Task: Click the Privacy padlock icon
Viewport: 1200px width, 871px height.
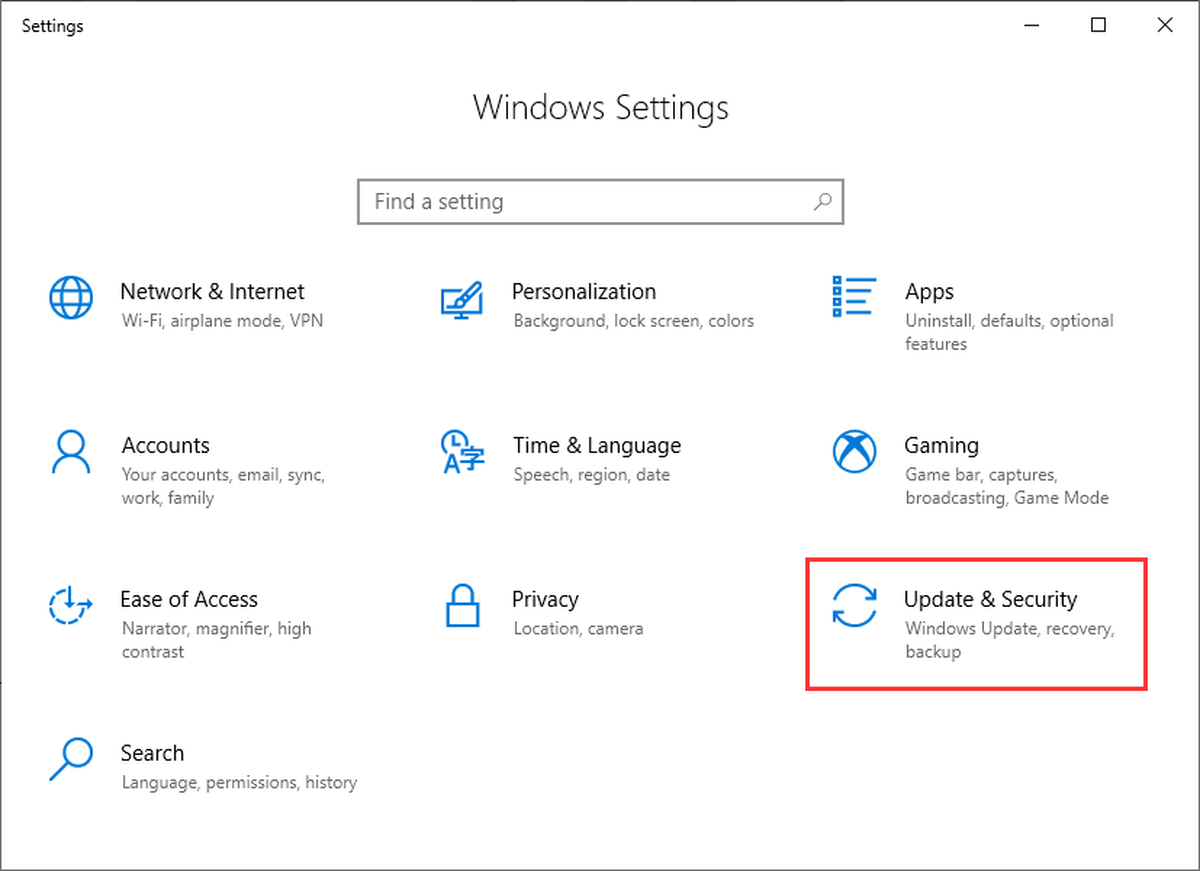Action: point(462,605)
